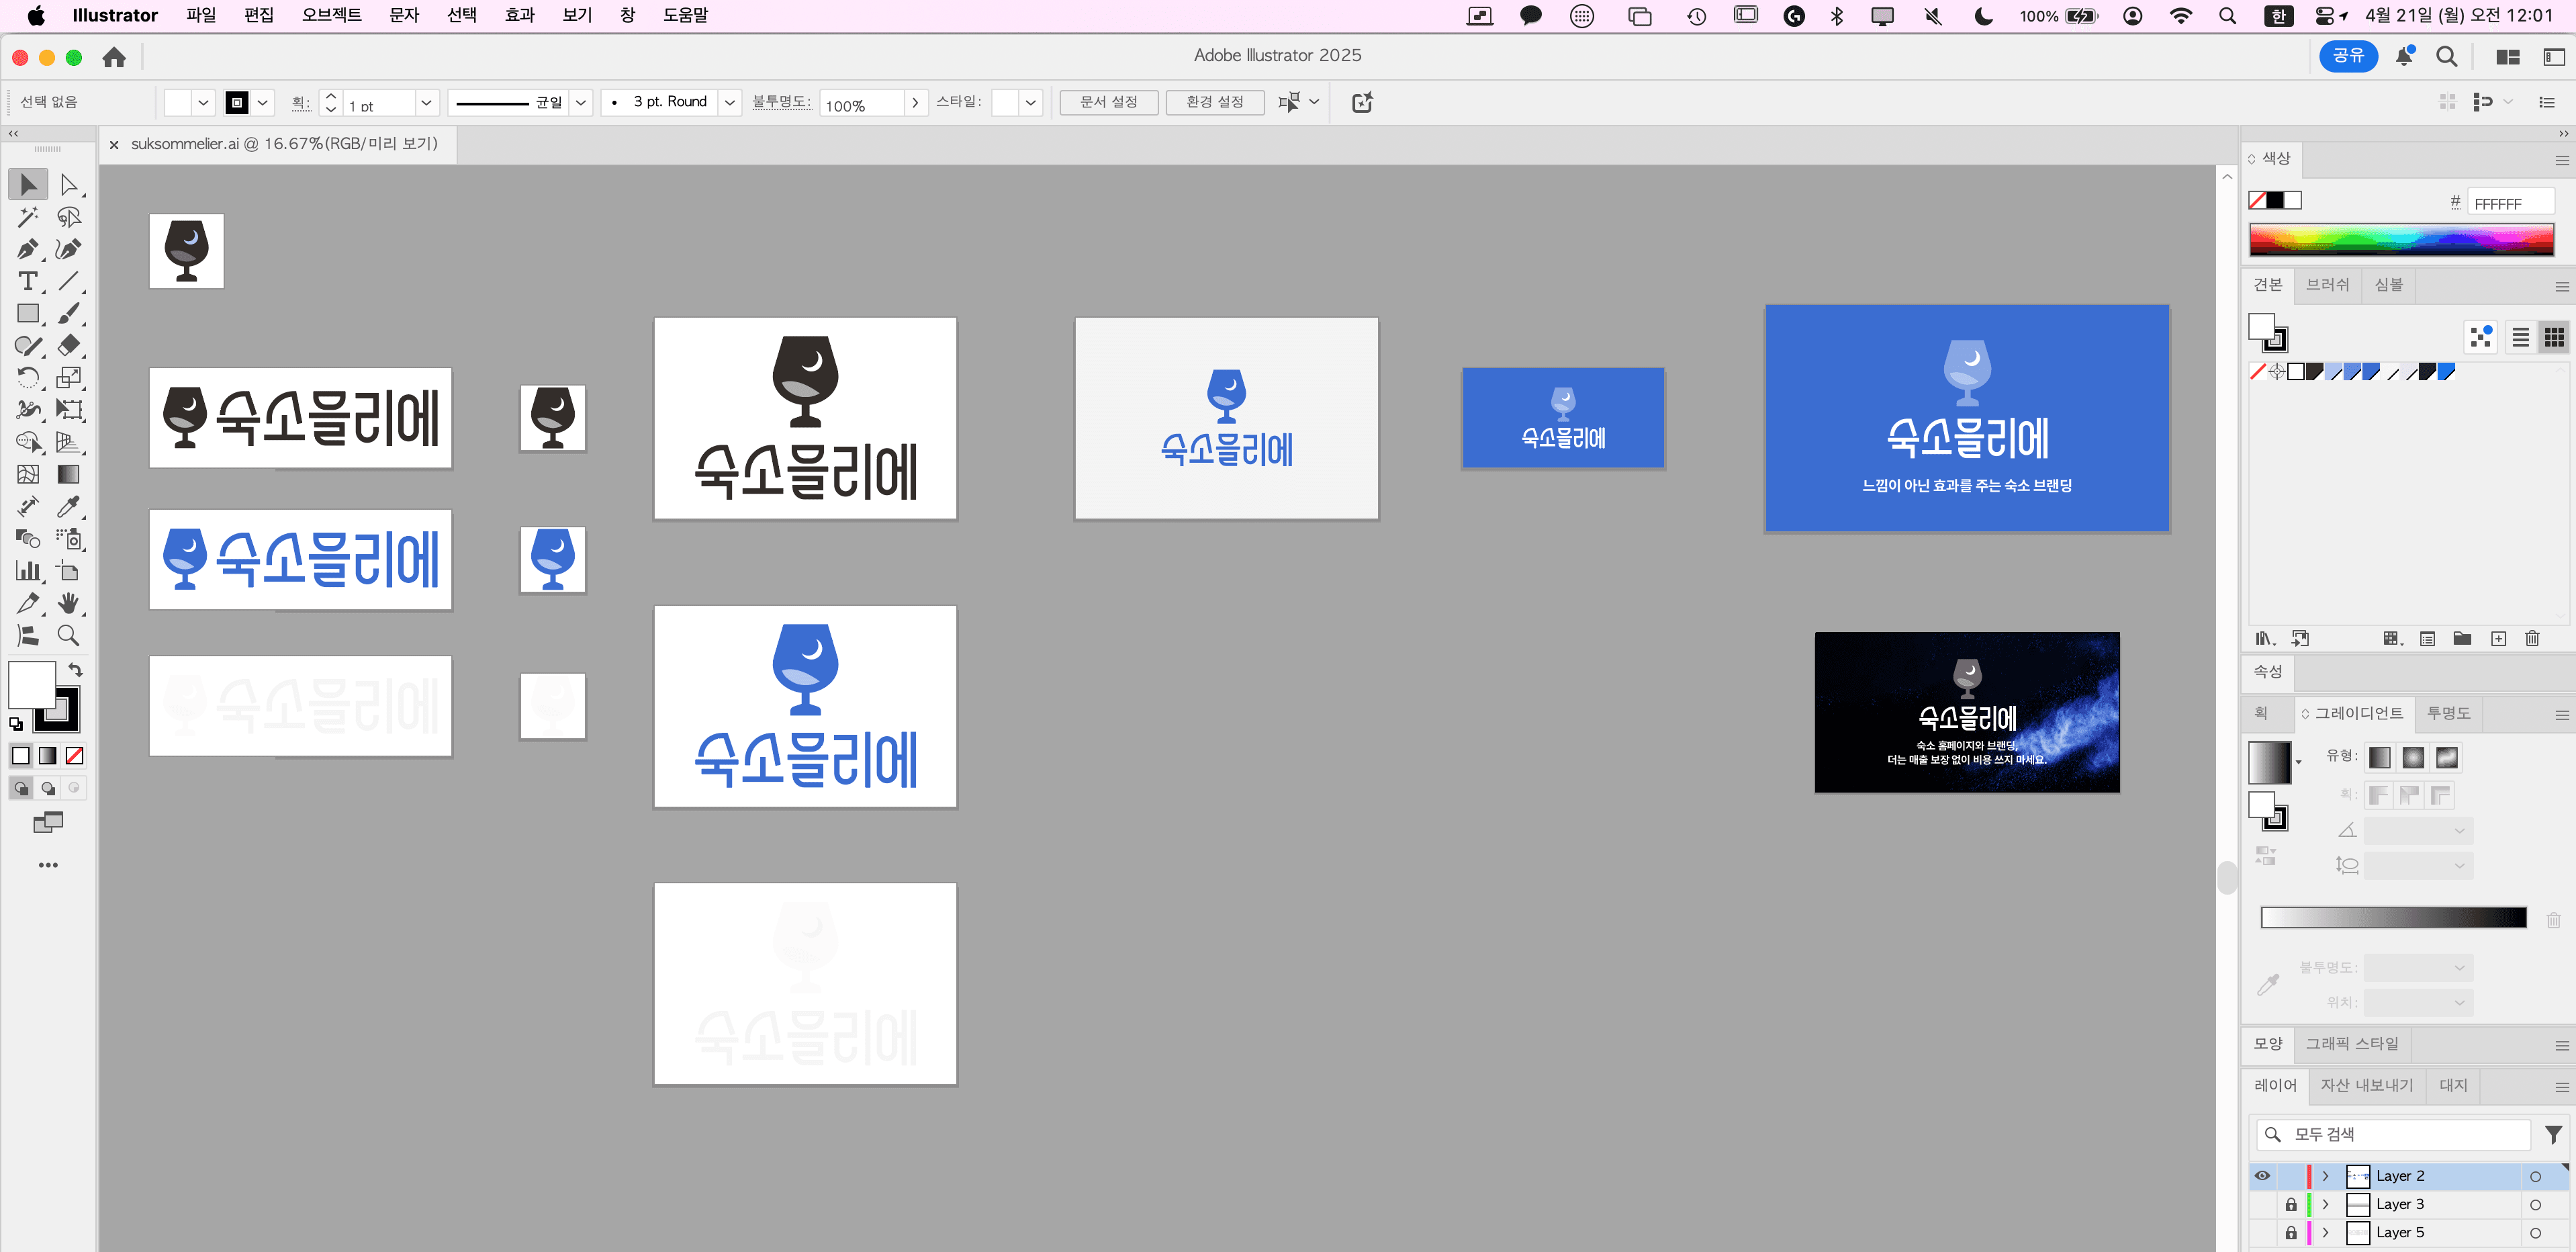The width and height of the screenshot is (2576, 1252).
Task: Pick a color from the spectrum bar
Action: coord(2401,239)
